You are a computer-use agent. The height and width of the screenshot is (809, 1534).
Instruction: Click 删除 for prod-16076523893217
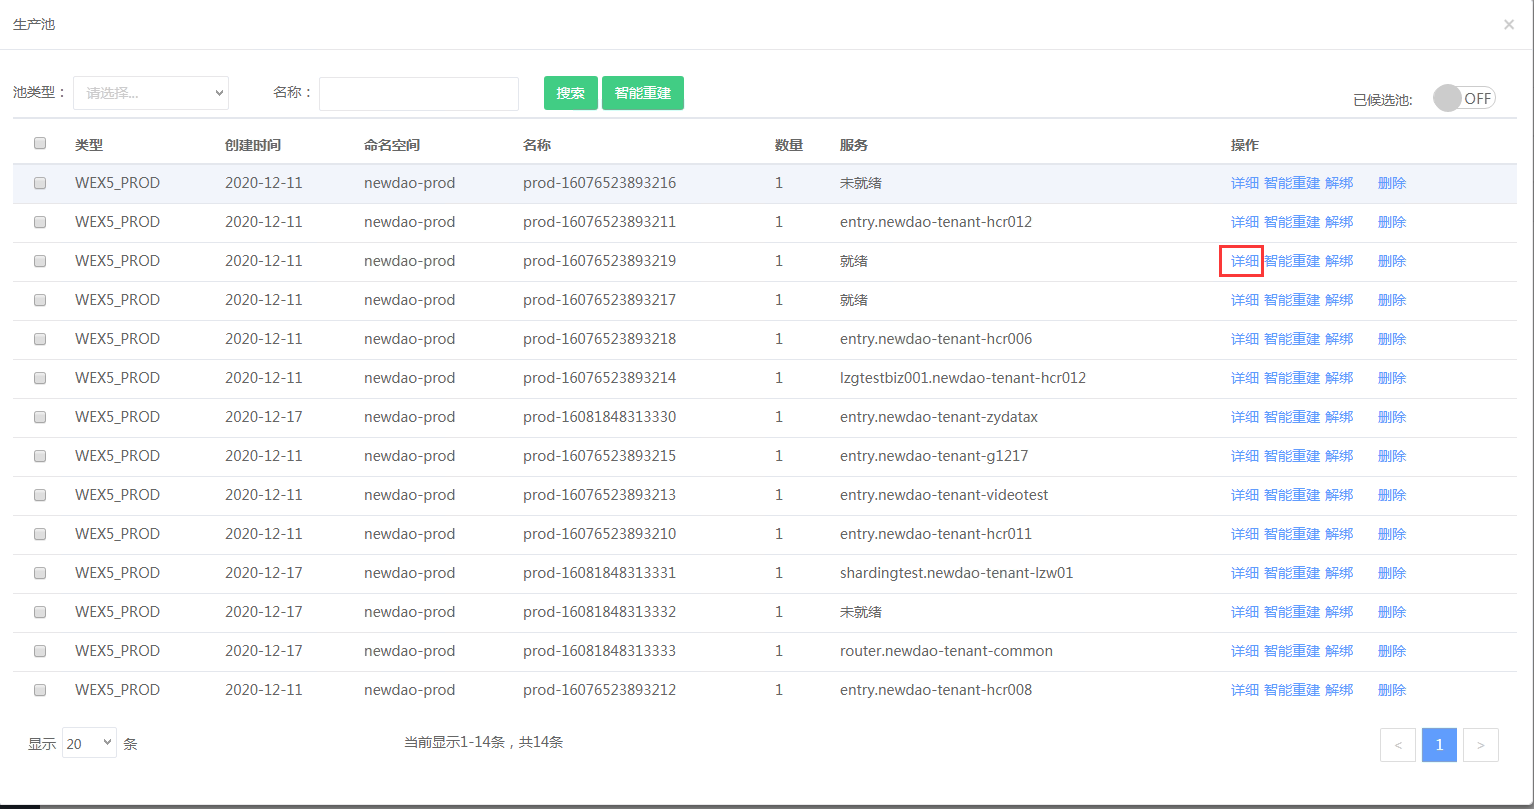(x=1392, y=300)
